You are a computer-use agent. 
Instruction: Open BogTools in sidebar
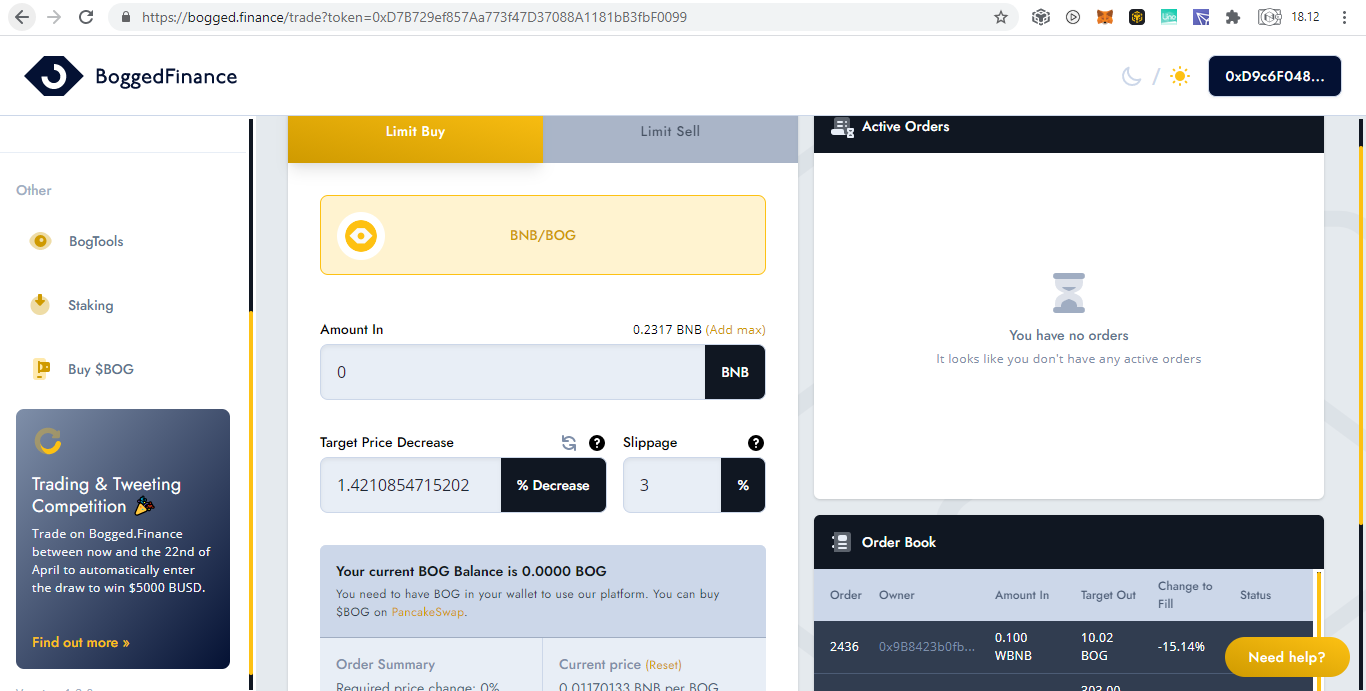point(96,241)
